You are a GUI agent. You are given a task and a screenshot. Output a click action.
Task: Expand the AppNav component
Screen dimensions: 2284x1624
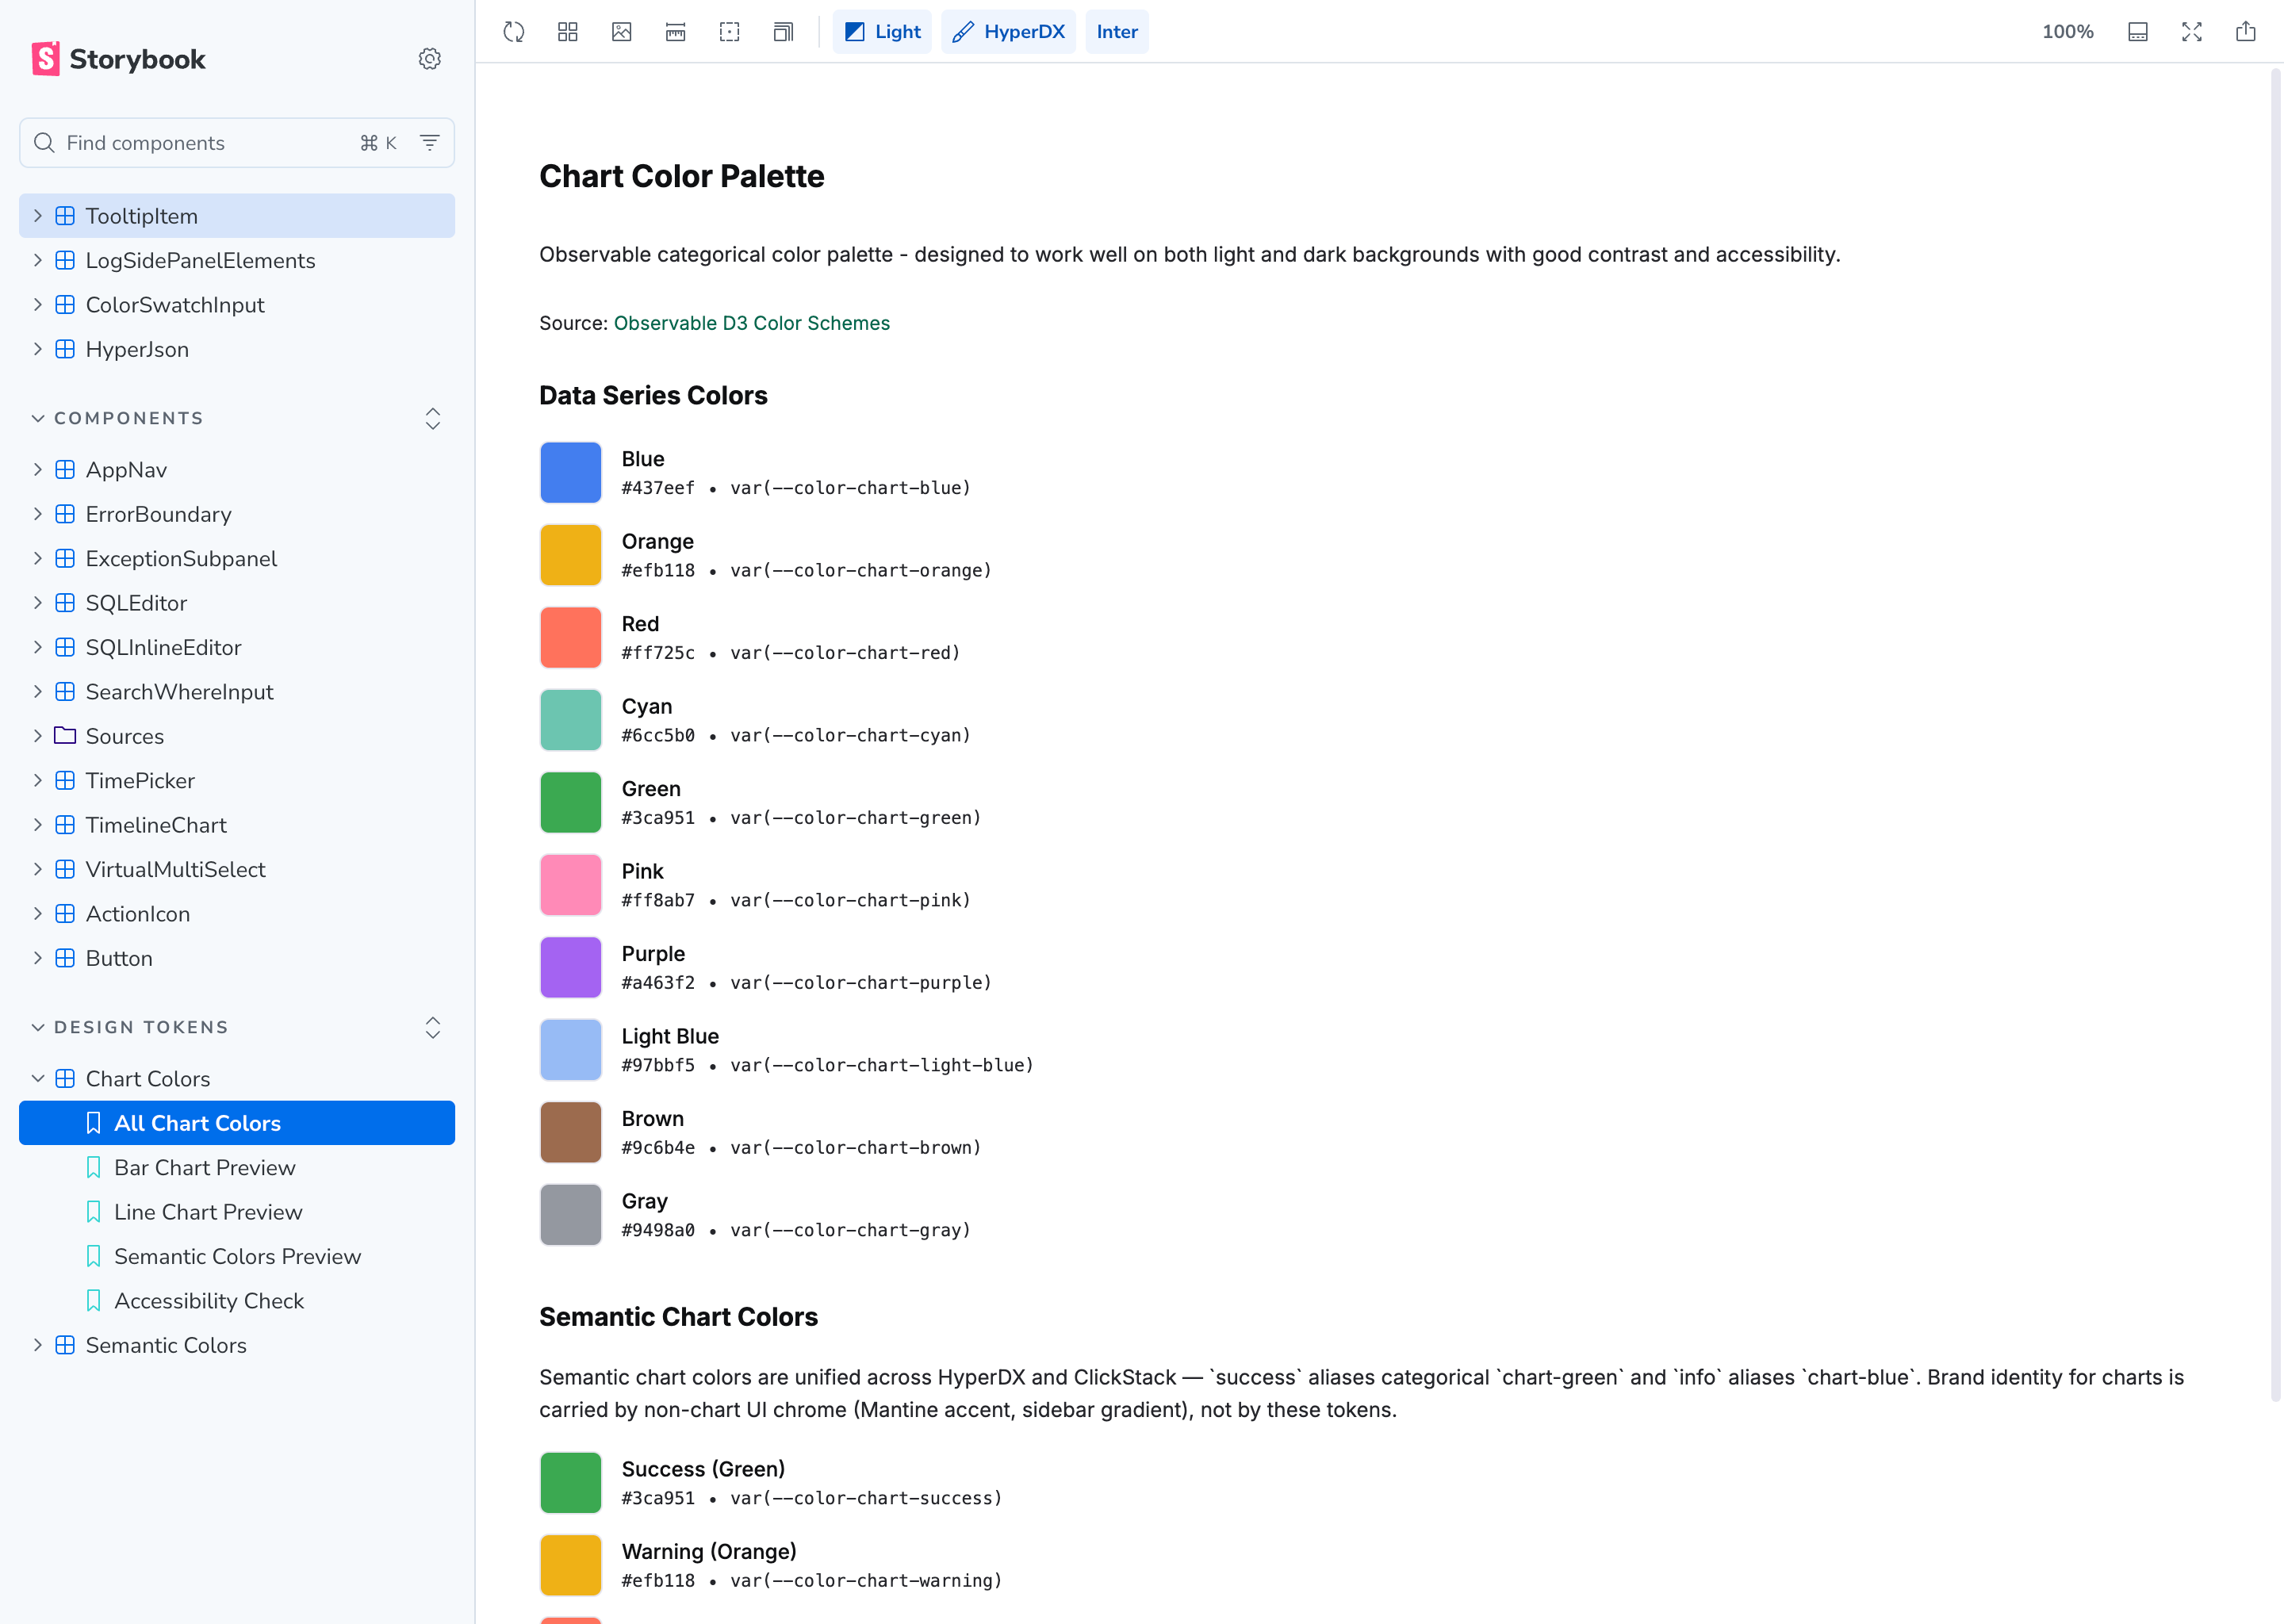pos(38,470)
